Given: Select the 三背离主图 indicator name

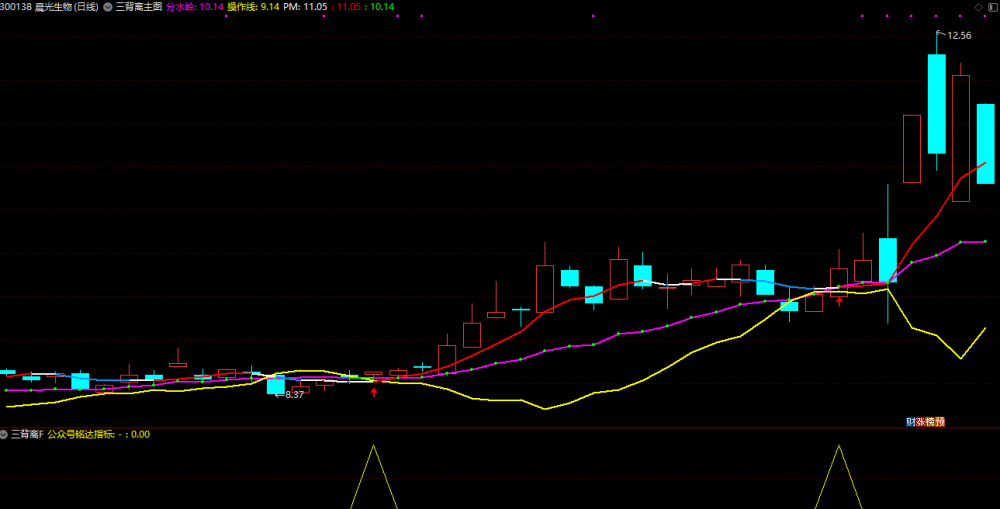Looking at the screenshot, I should pyautogui.click(x=139, y=7).
